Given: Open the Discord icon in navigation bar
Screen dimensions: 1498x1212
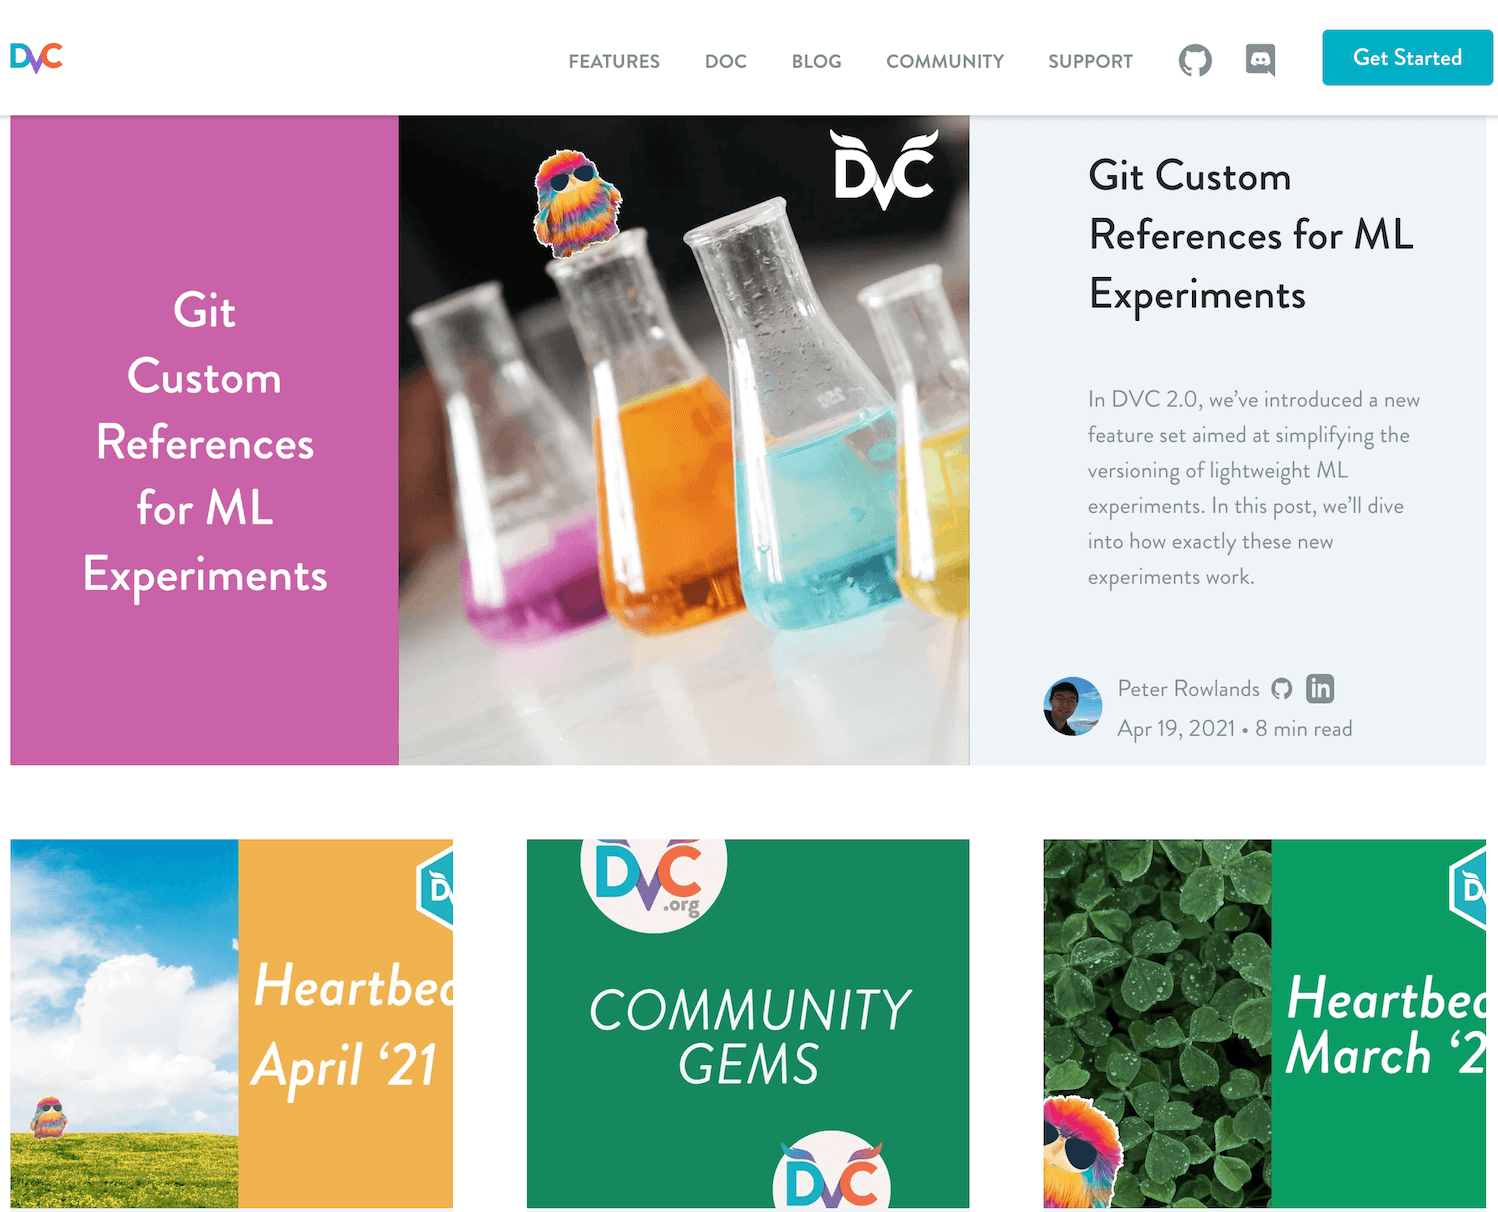Looking at the screenshot, I should (1260, 61).
